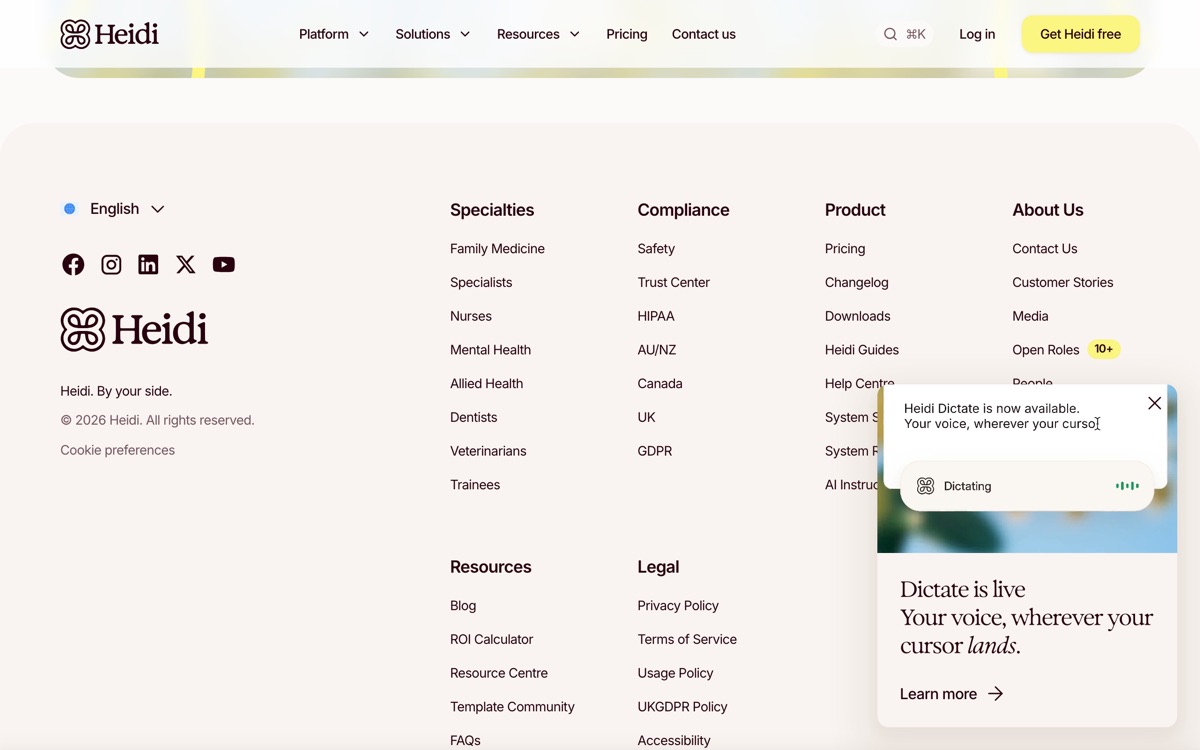Click the Get Heidi free button
1200x750 pixels.
click(x=1080, y=34)
